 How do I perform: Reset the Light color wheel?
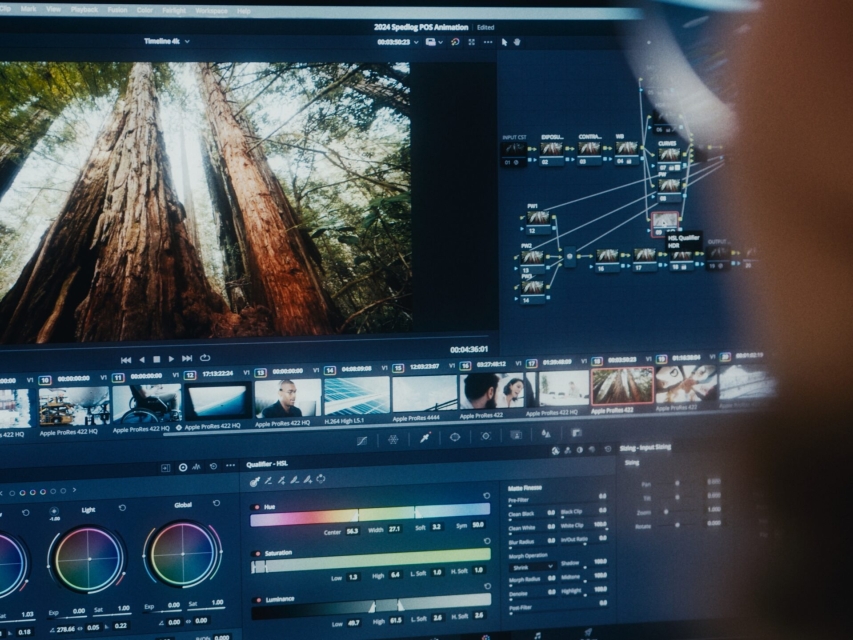click(x=122, y=508)
